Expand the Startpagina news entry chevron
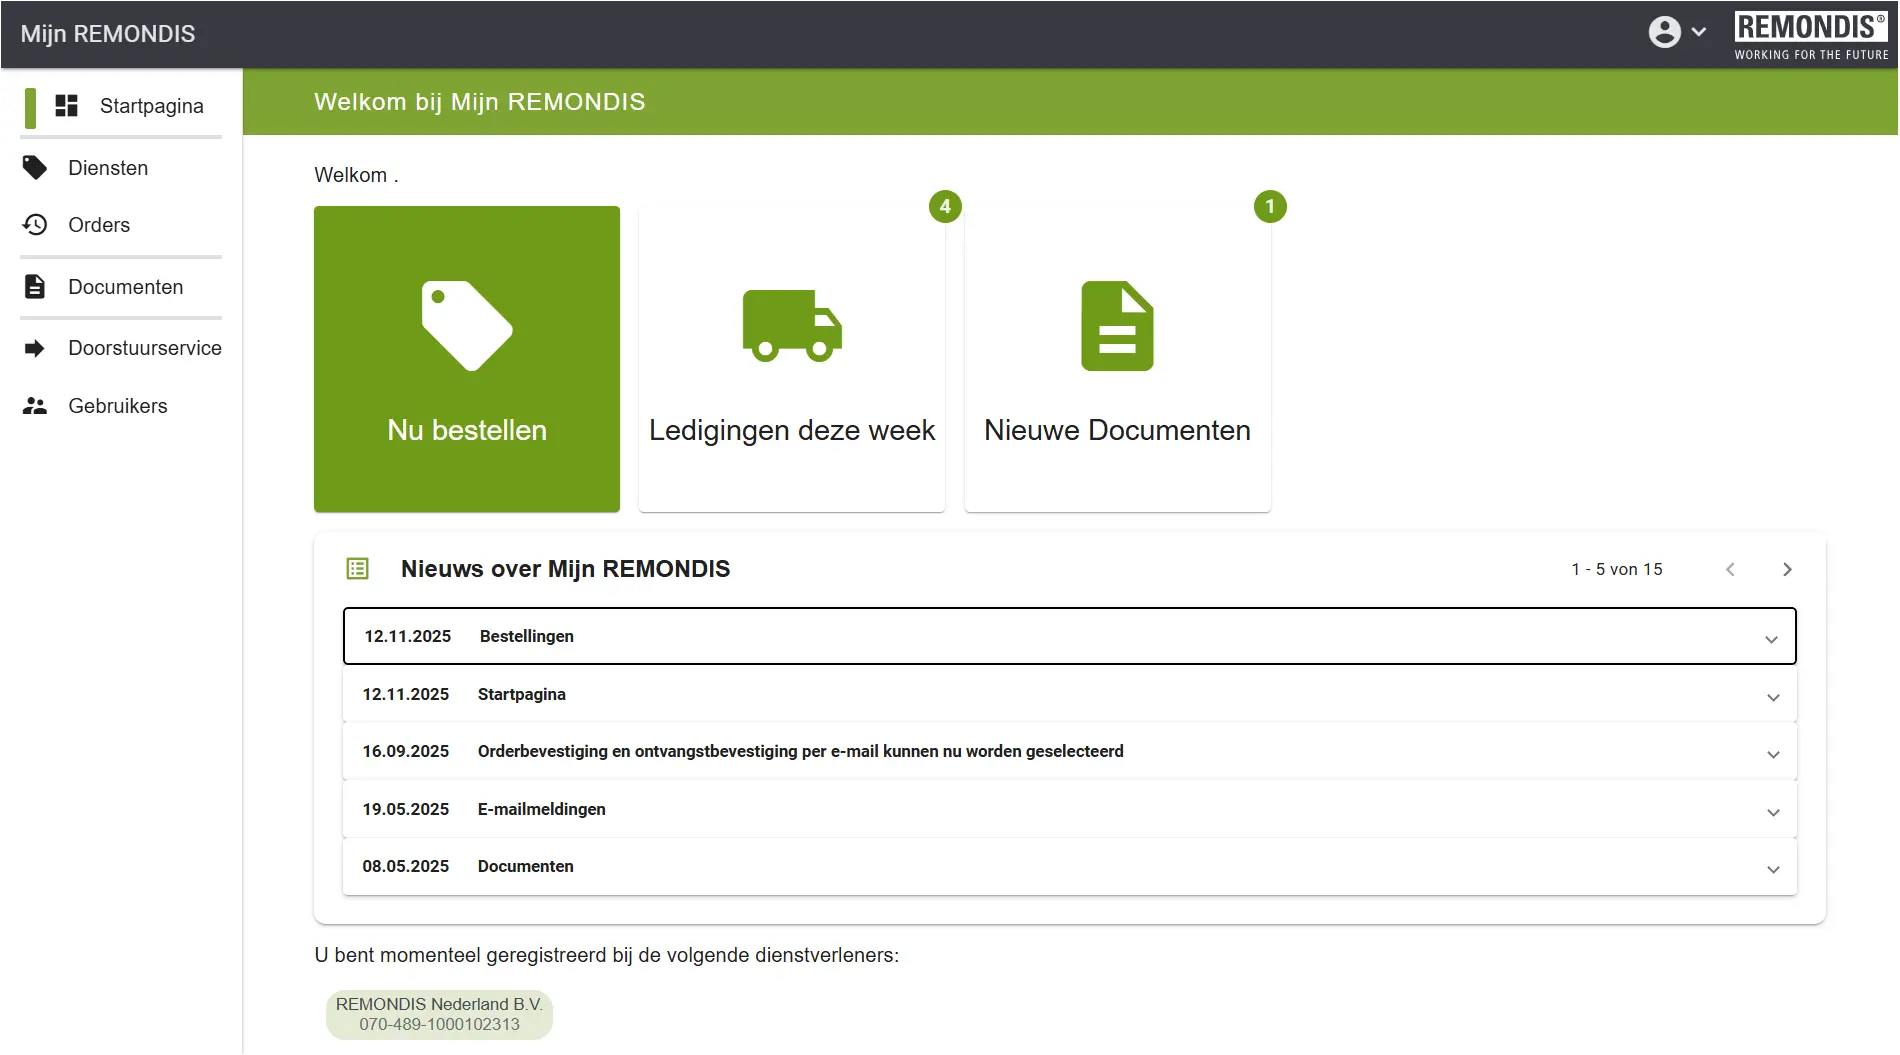This screenshot has width=1900, height=1055. 1772,697
